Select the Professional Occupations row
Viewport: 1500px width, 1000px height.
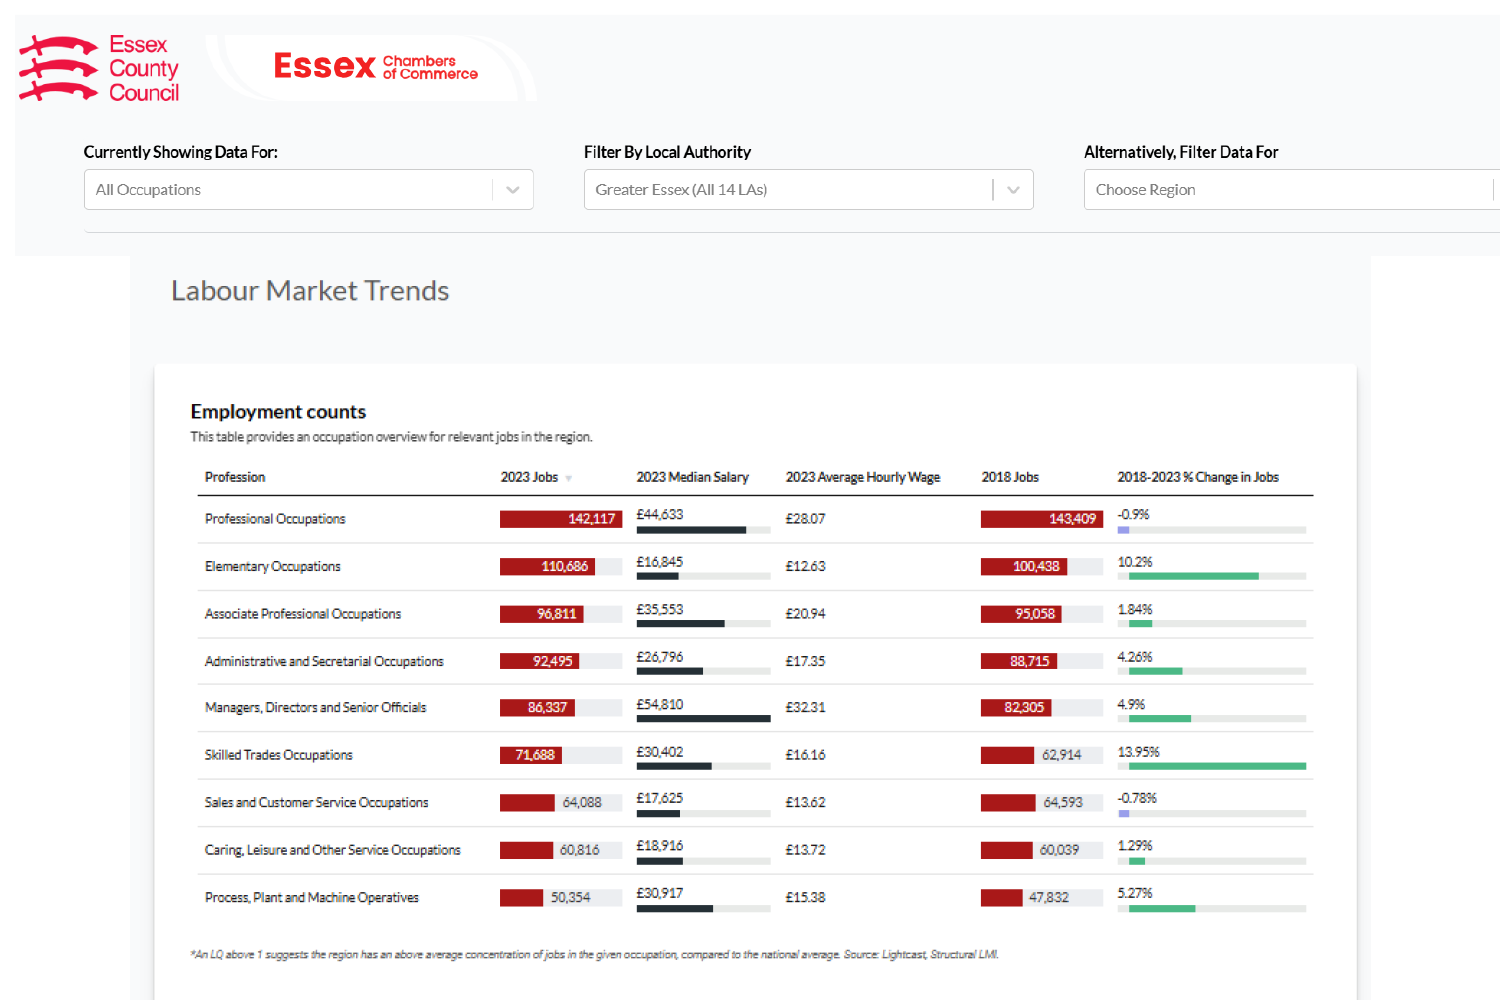pyautogui.click(x=275, y=519)
